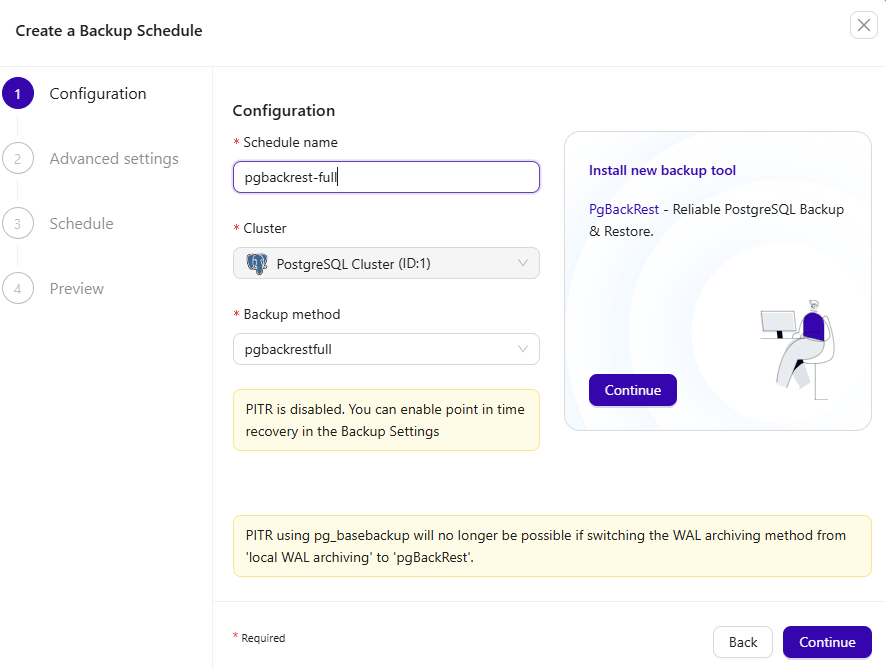Click the person-at-desk illustration

(798, 347)
